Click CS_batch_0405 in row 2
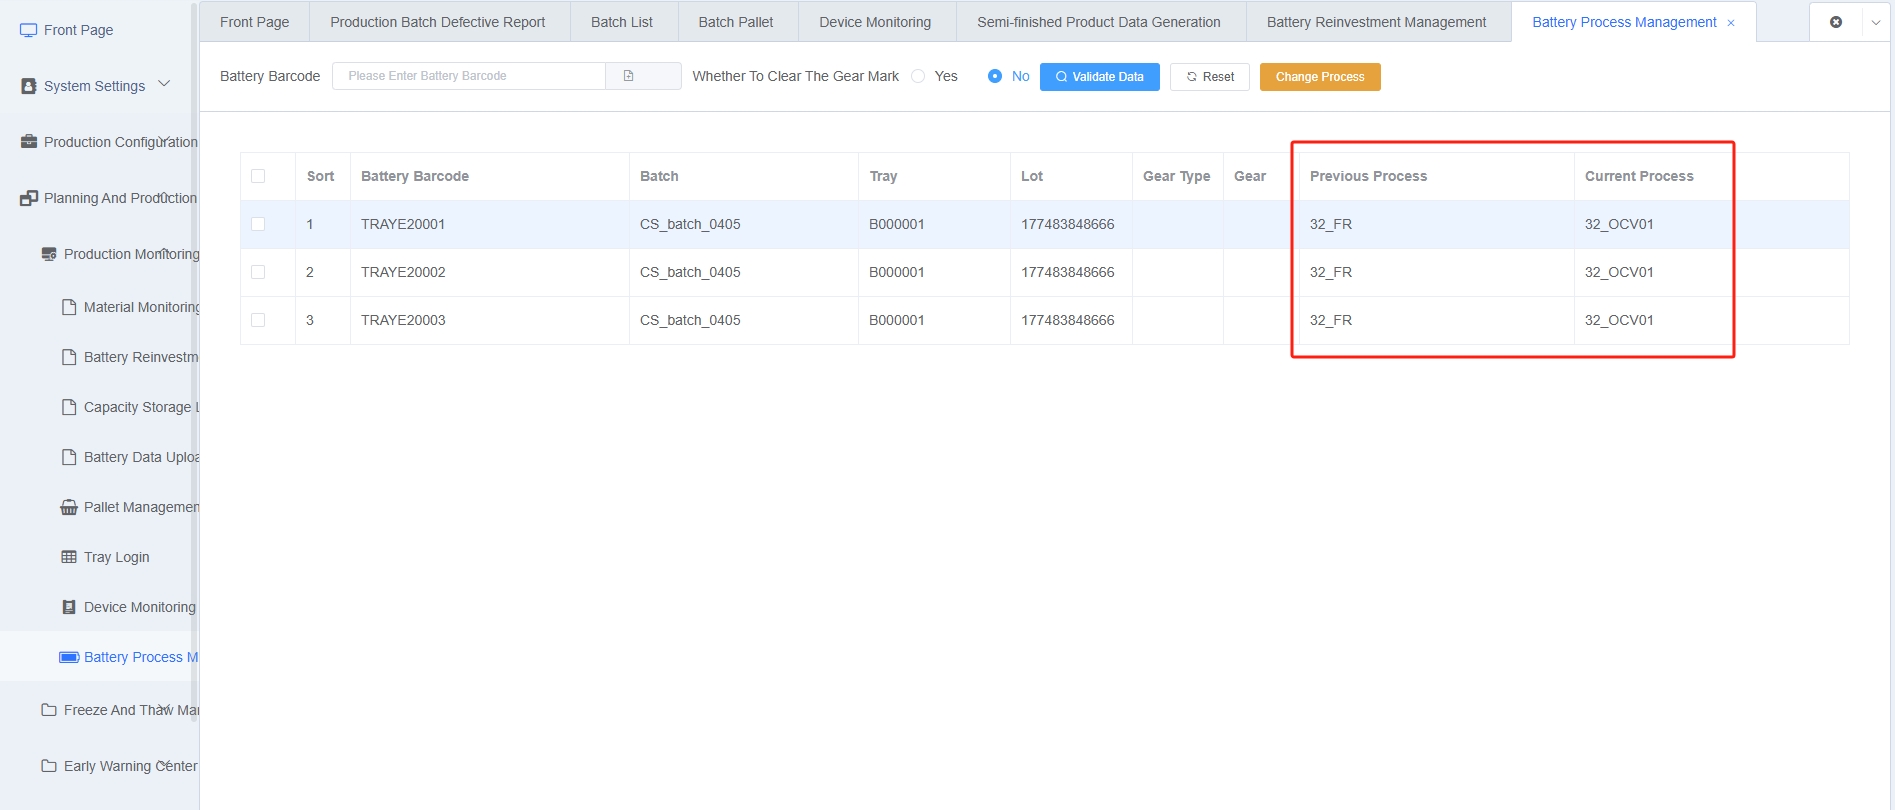Viewport: 1895px width, 810px height. 690,272
